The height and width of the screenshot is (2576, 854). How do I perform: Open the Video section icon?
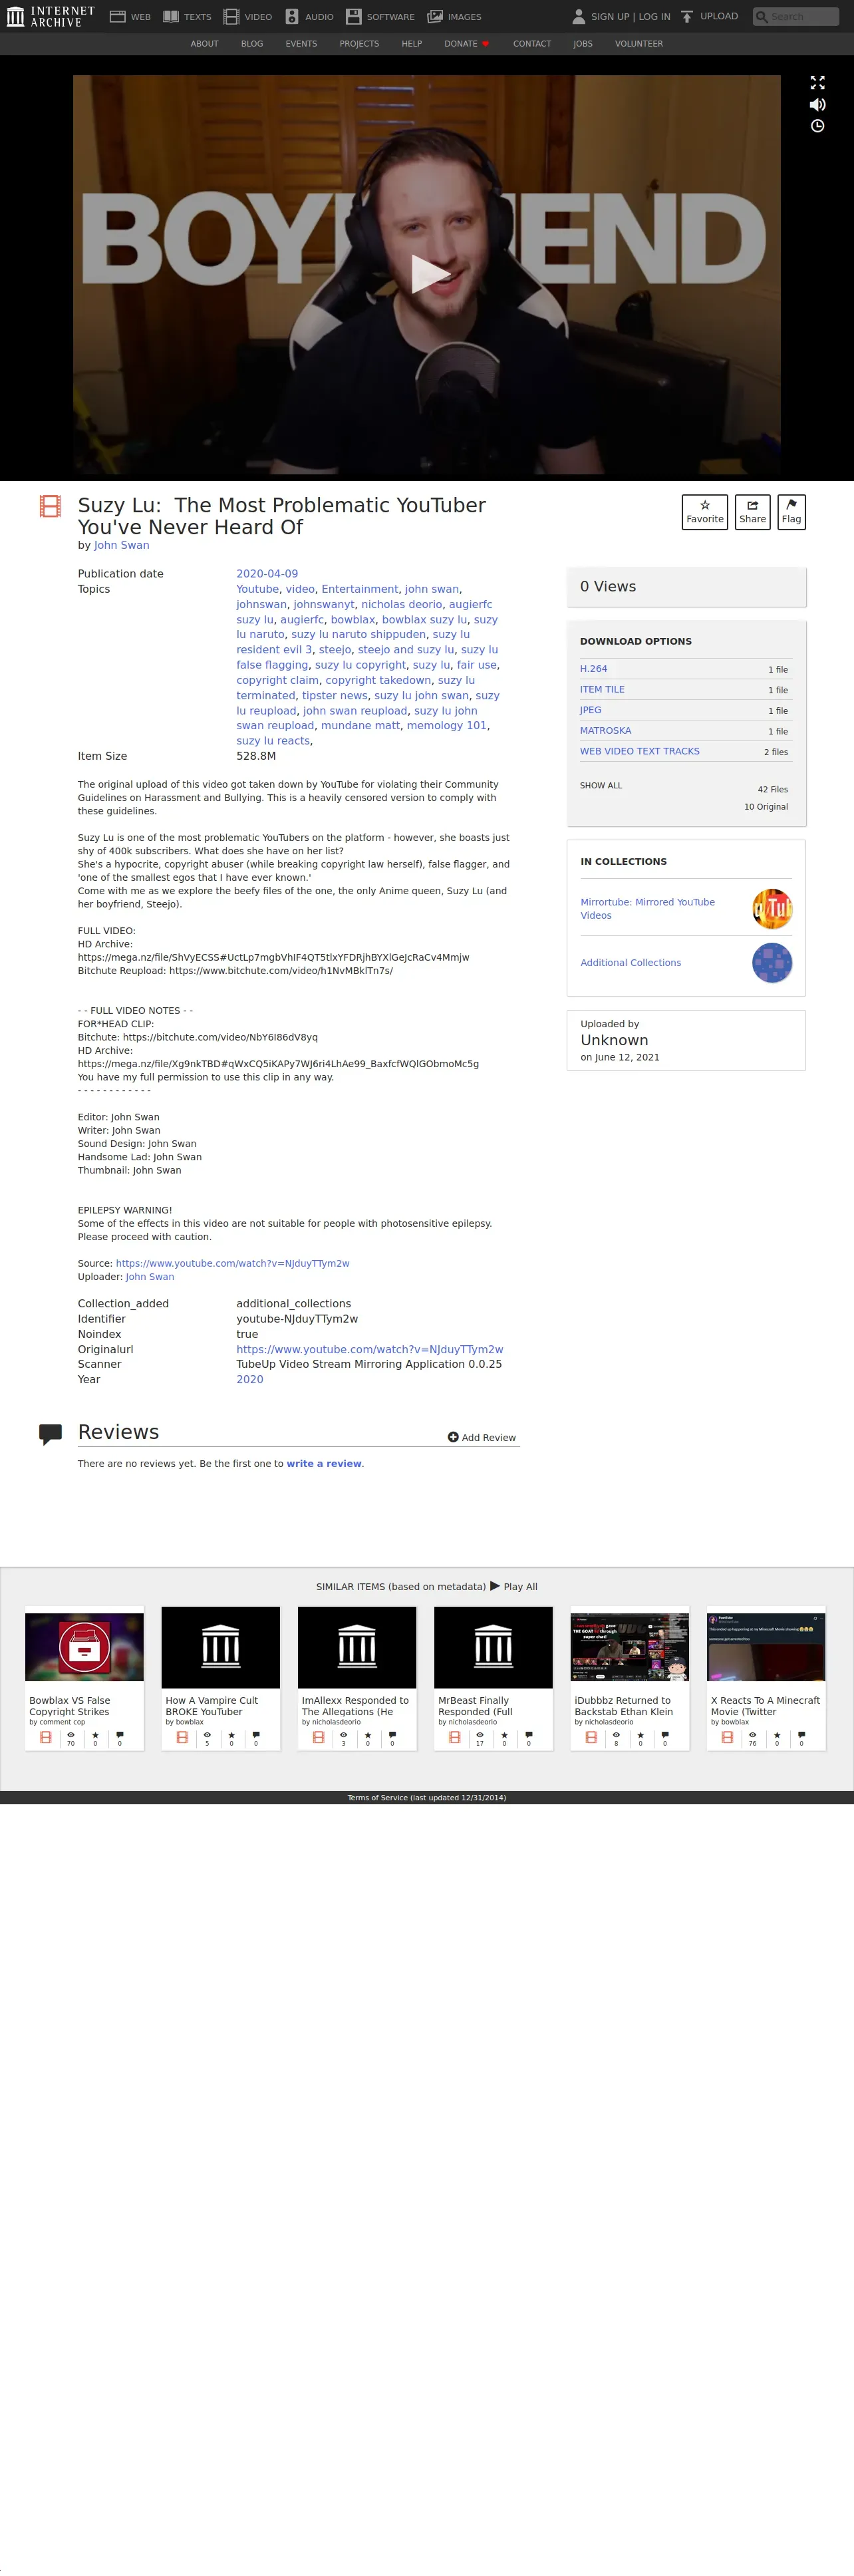231,17
